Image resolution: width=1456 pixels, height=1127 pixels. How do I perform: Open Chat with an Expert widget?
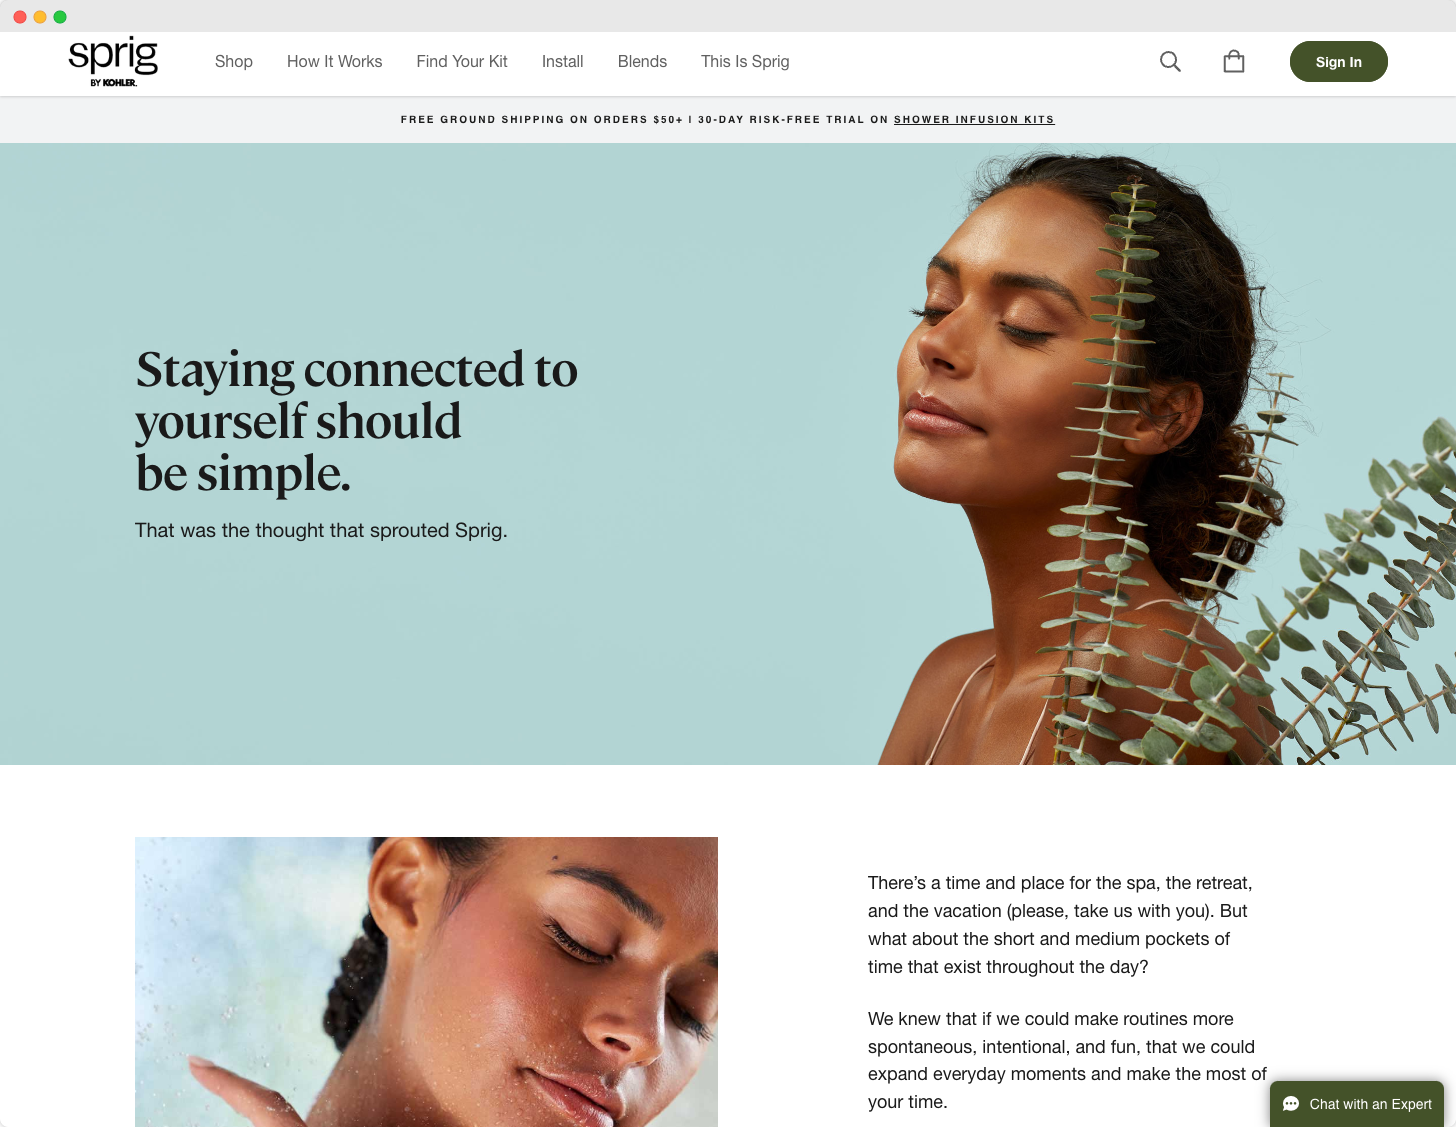pos(1357,1104)
